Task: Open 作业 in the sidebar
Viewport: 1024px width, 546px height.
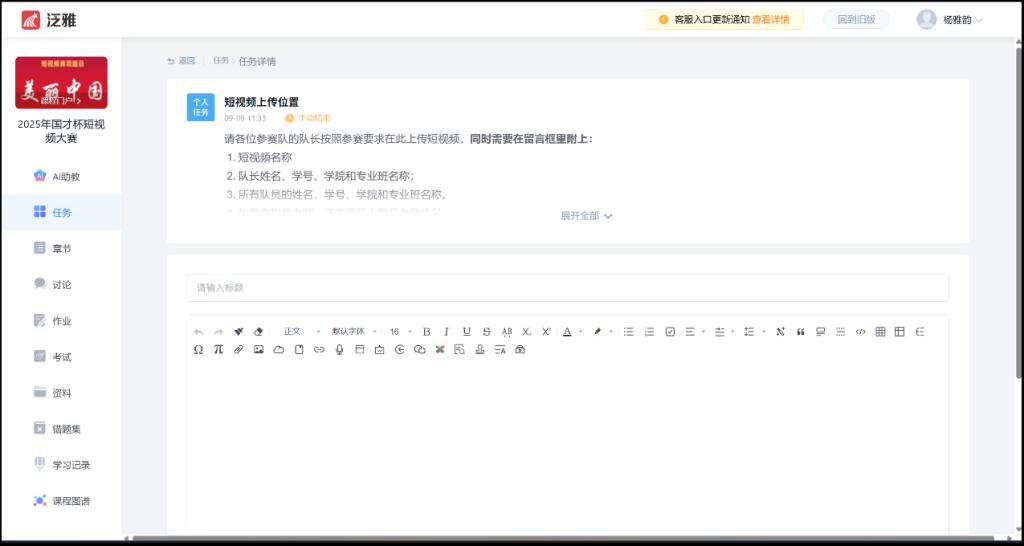Action: pyautogui.click(x=61, y=321)
